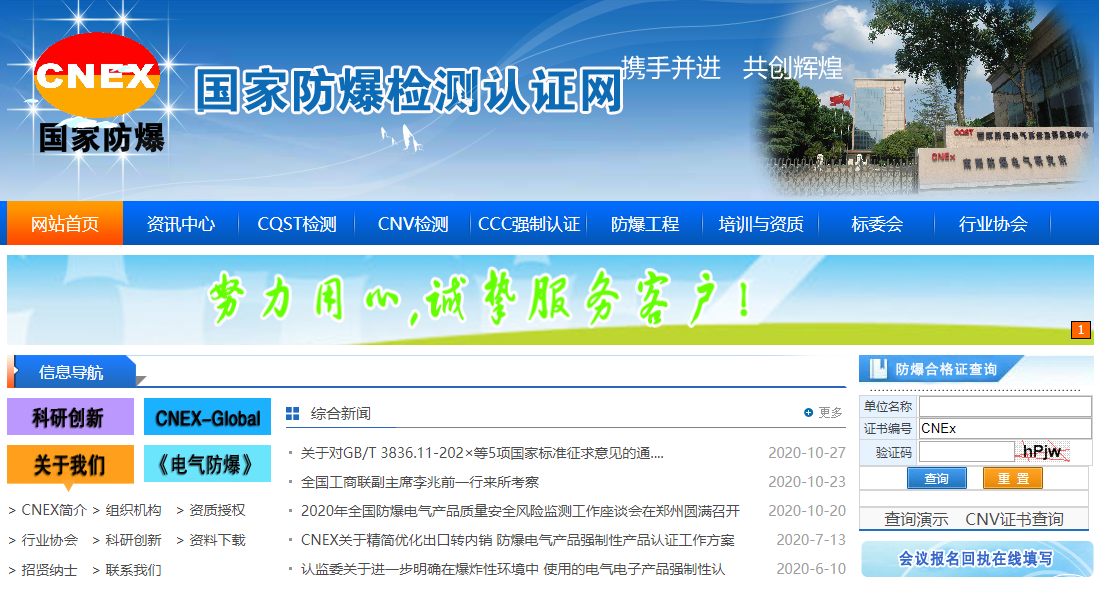The height and width of the screenshot is (589, 1099).
Task: Open news about GB/T 3836.11-202× standards
Action: [x=482, y=453]
